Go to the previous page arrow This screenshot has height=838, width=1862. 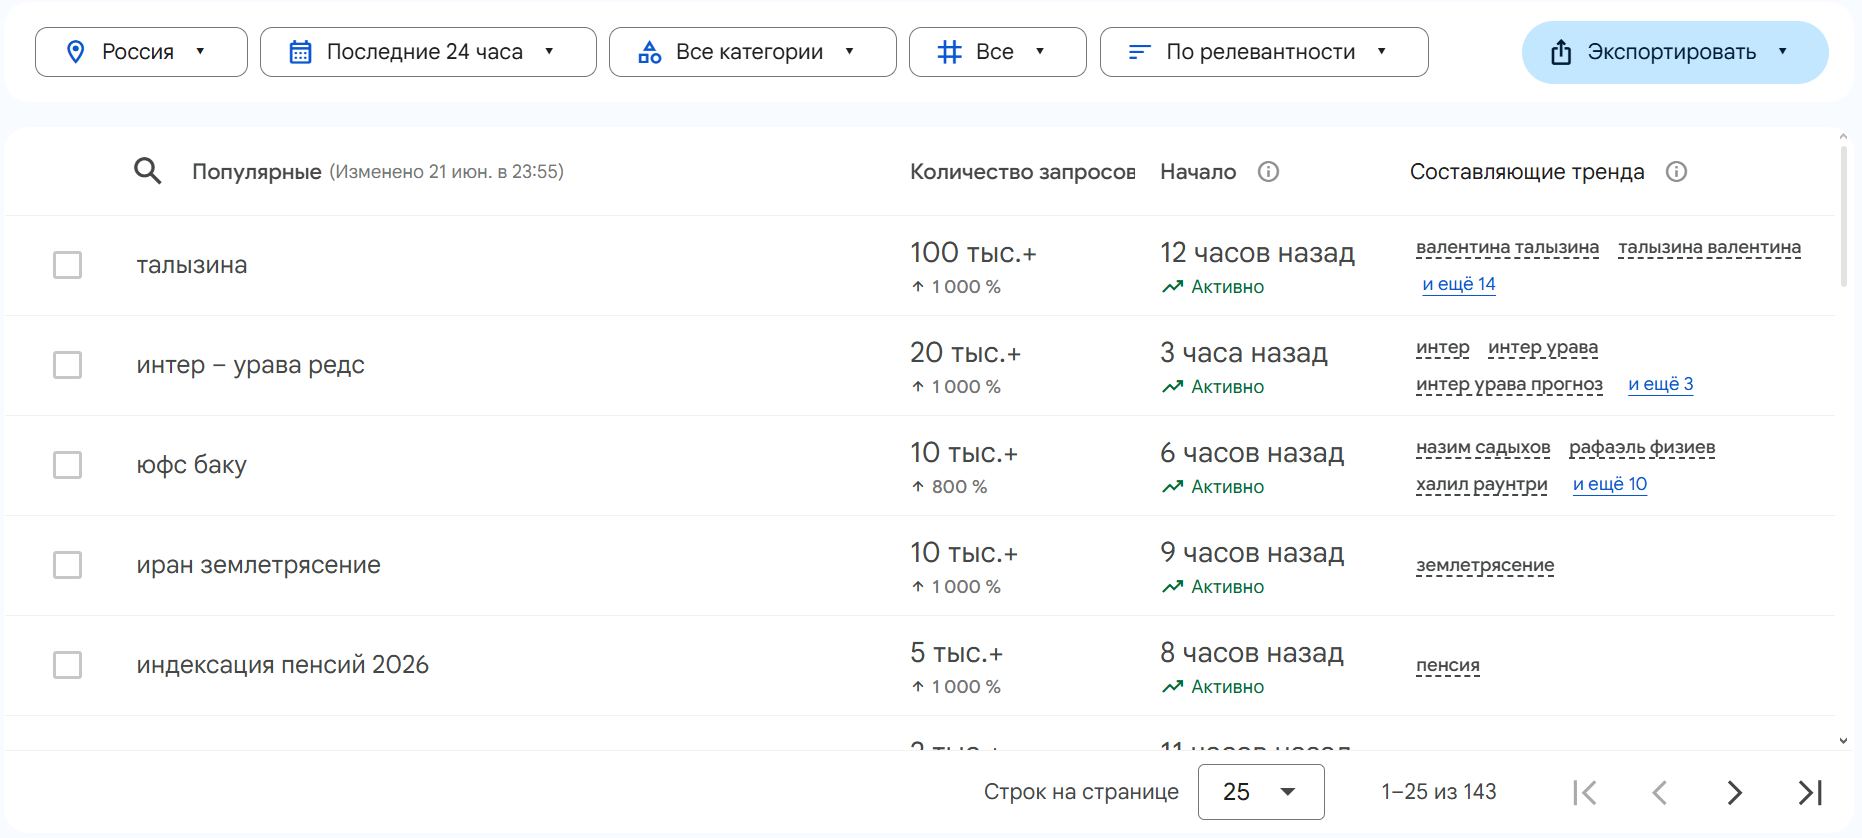tap(1660, 793)
